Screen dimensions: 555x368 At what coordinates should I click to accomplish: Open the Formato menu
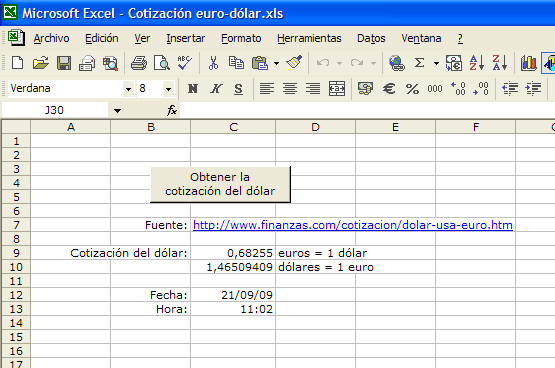(x=241, y=38)
